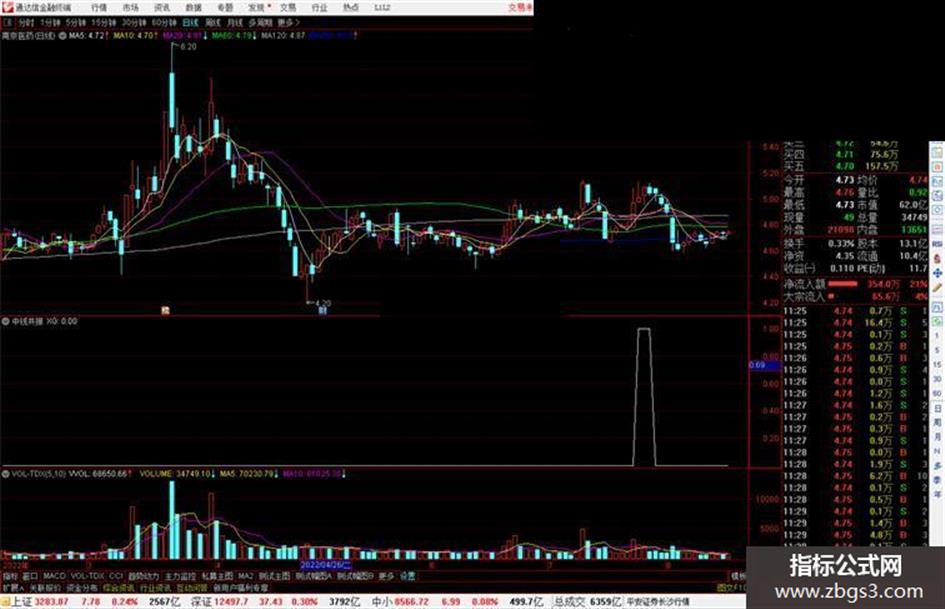The height and width of the screenshot is (609, 945).
Task: Click the 中线共振 indicator settings icon
Action: click(5, 321)
